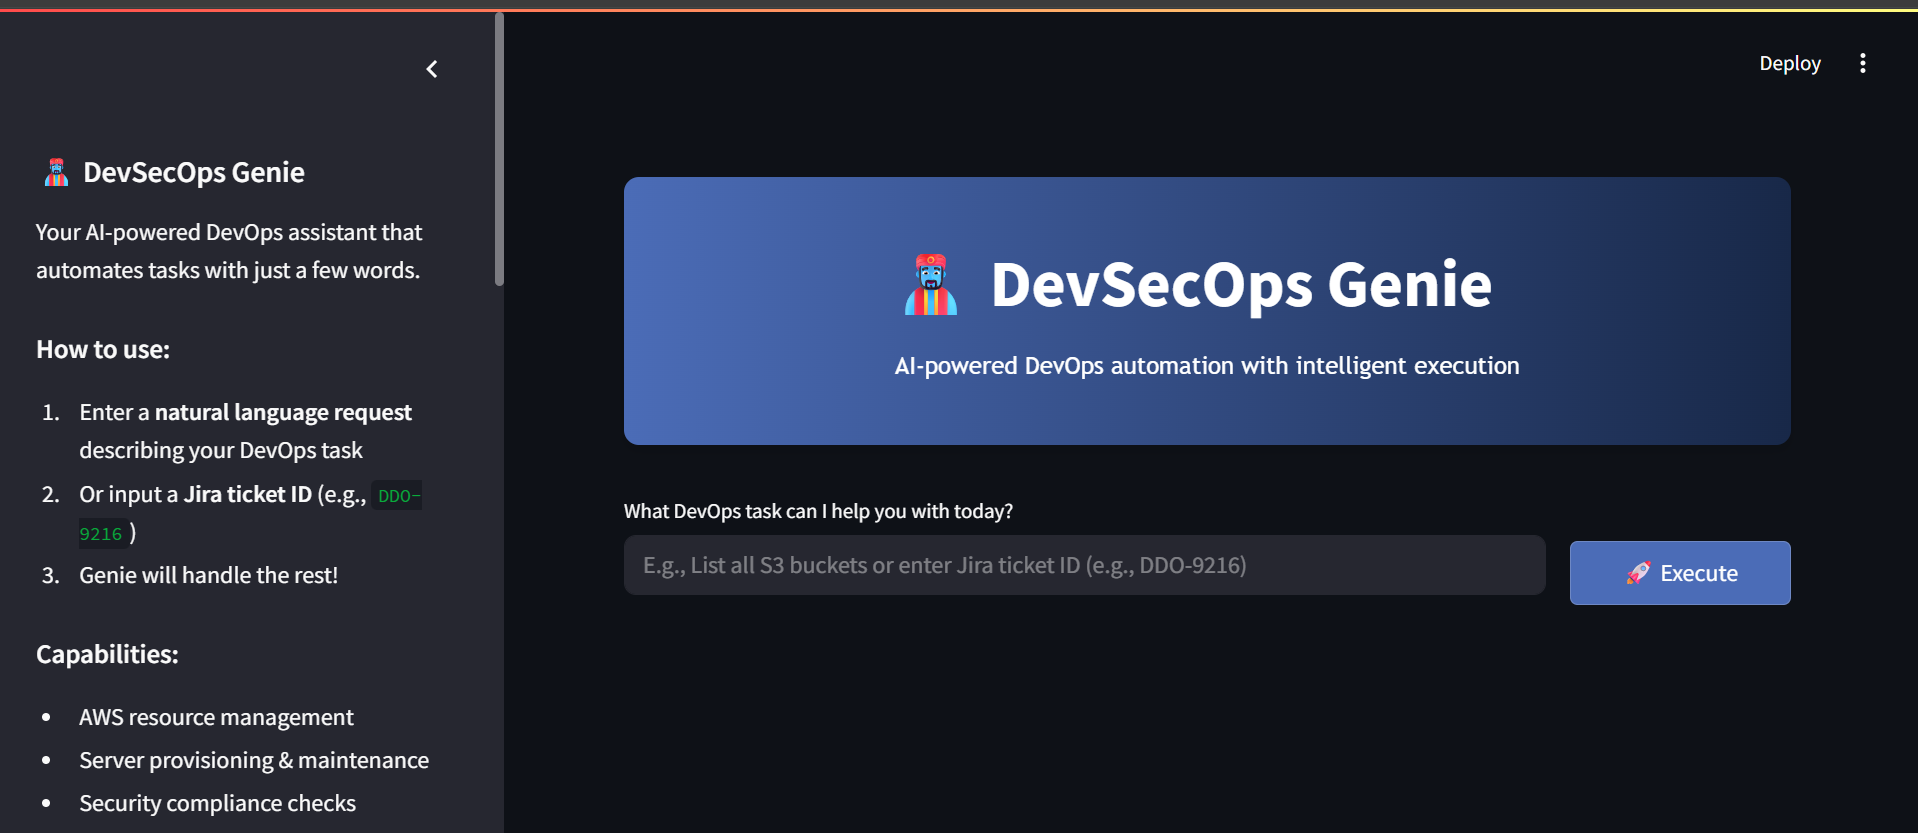Click the 'Your AI-powered DevOps assistant' description

pyautogui.click(x=229, y=251)
